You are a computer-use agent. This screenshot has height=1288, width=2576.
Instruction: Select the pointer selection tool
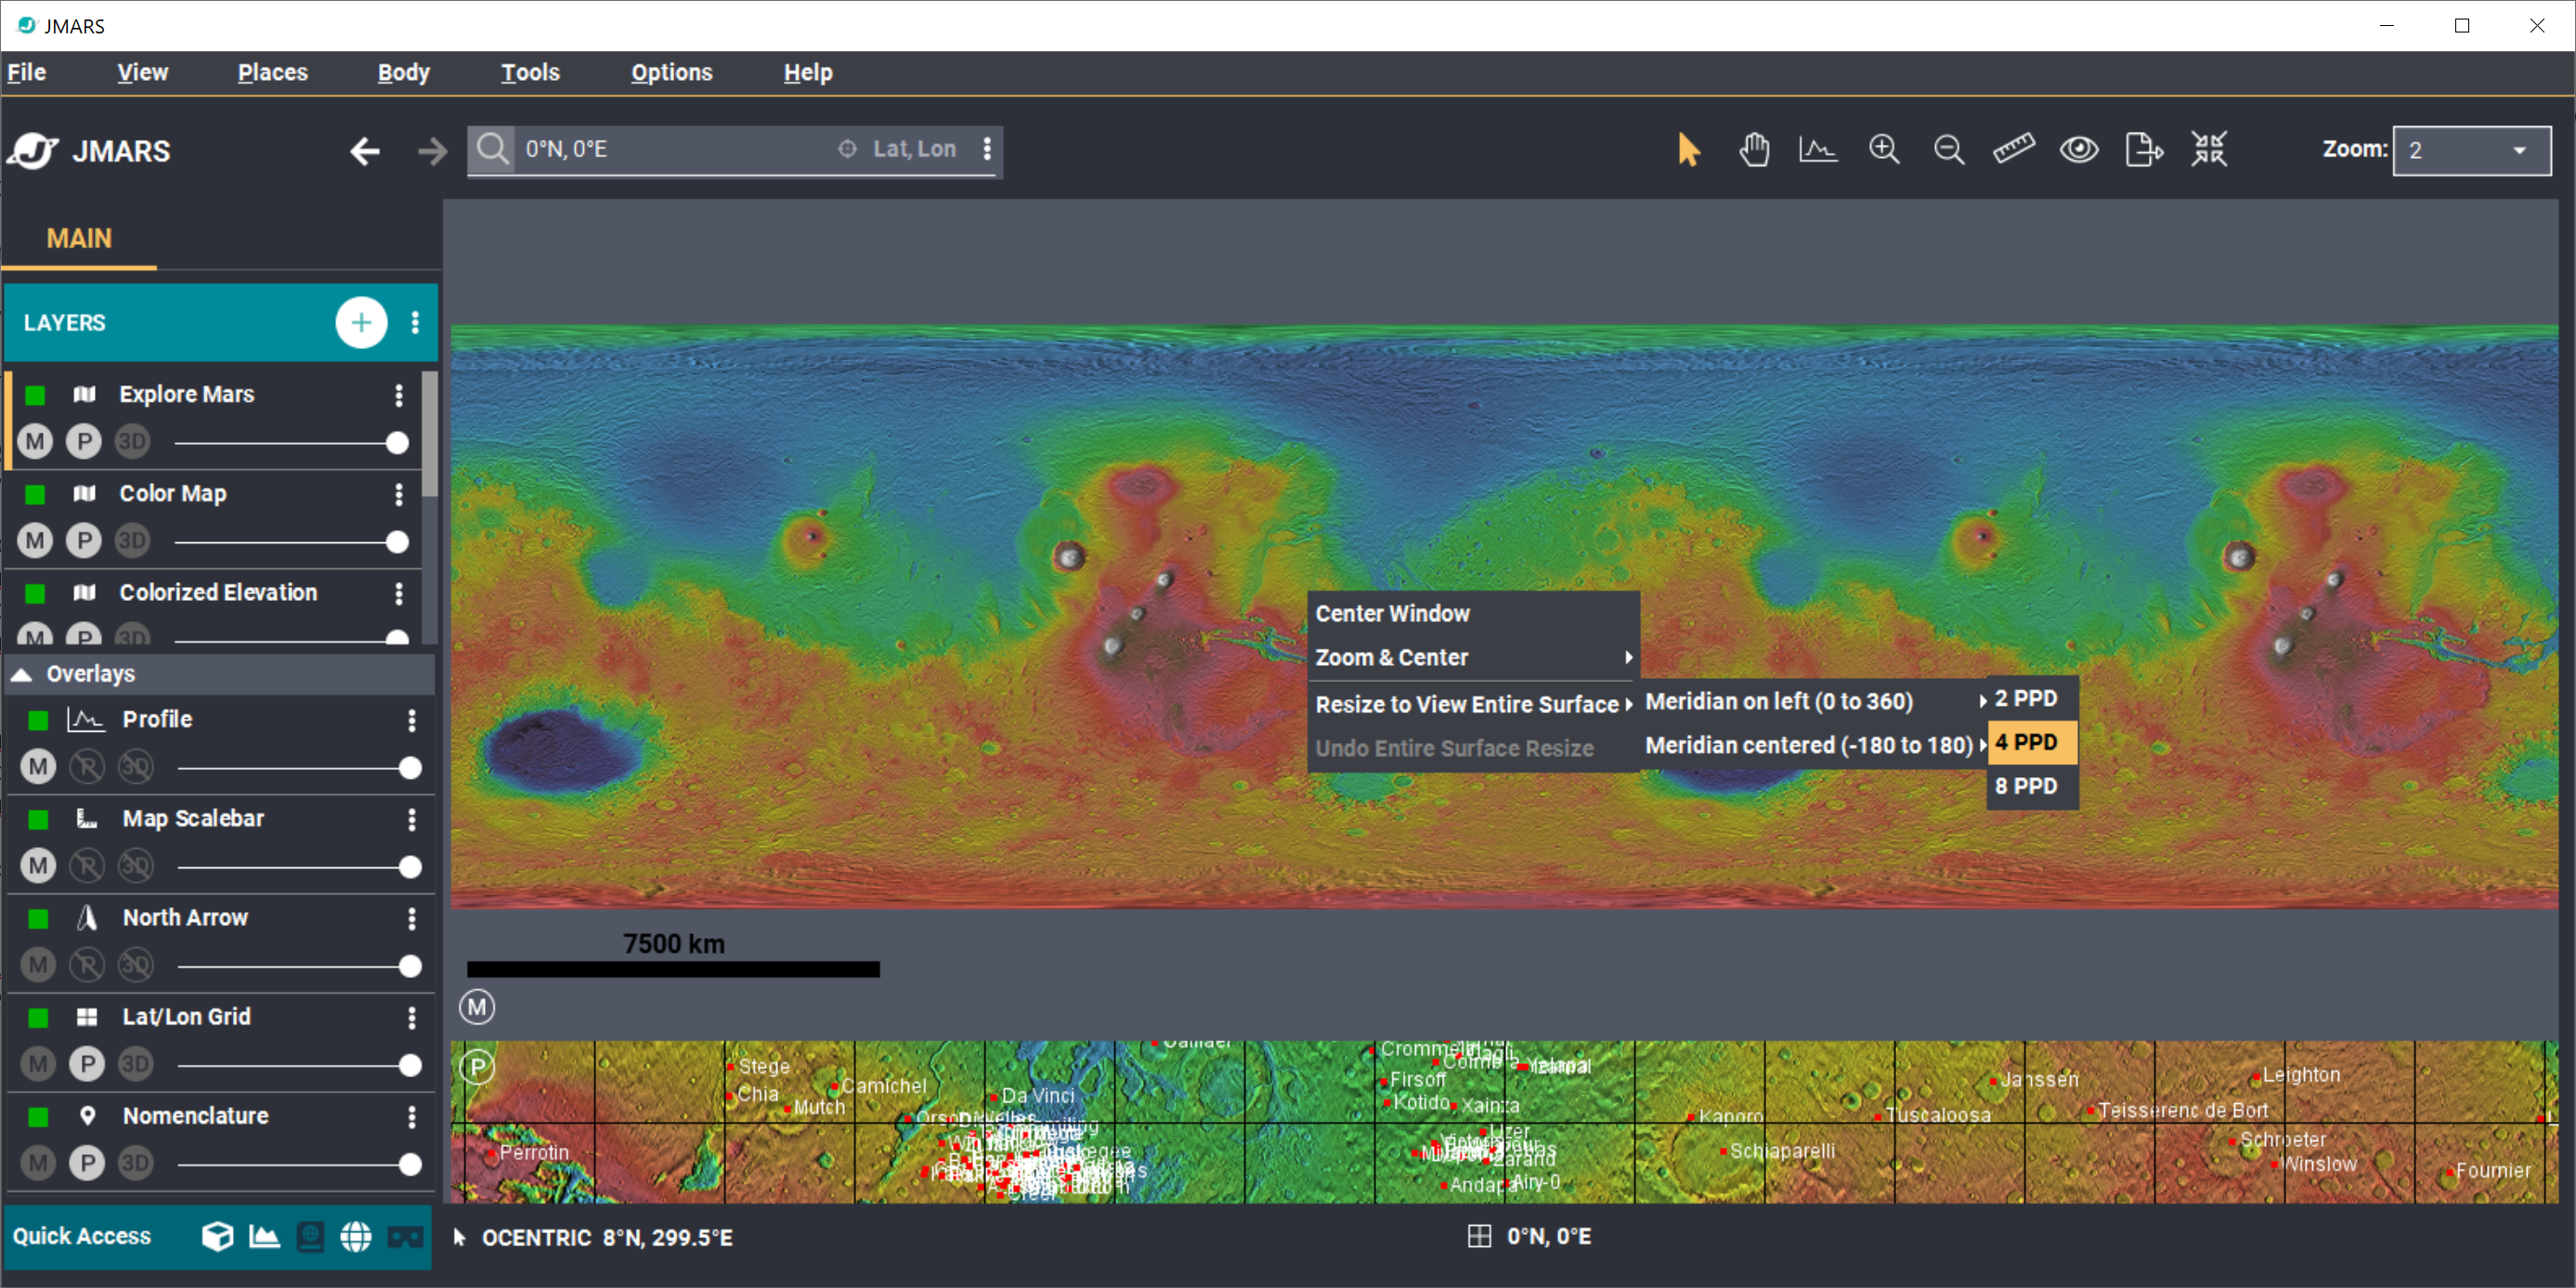coord(1688,150)
